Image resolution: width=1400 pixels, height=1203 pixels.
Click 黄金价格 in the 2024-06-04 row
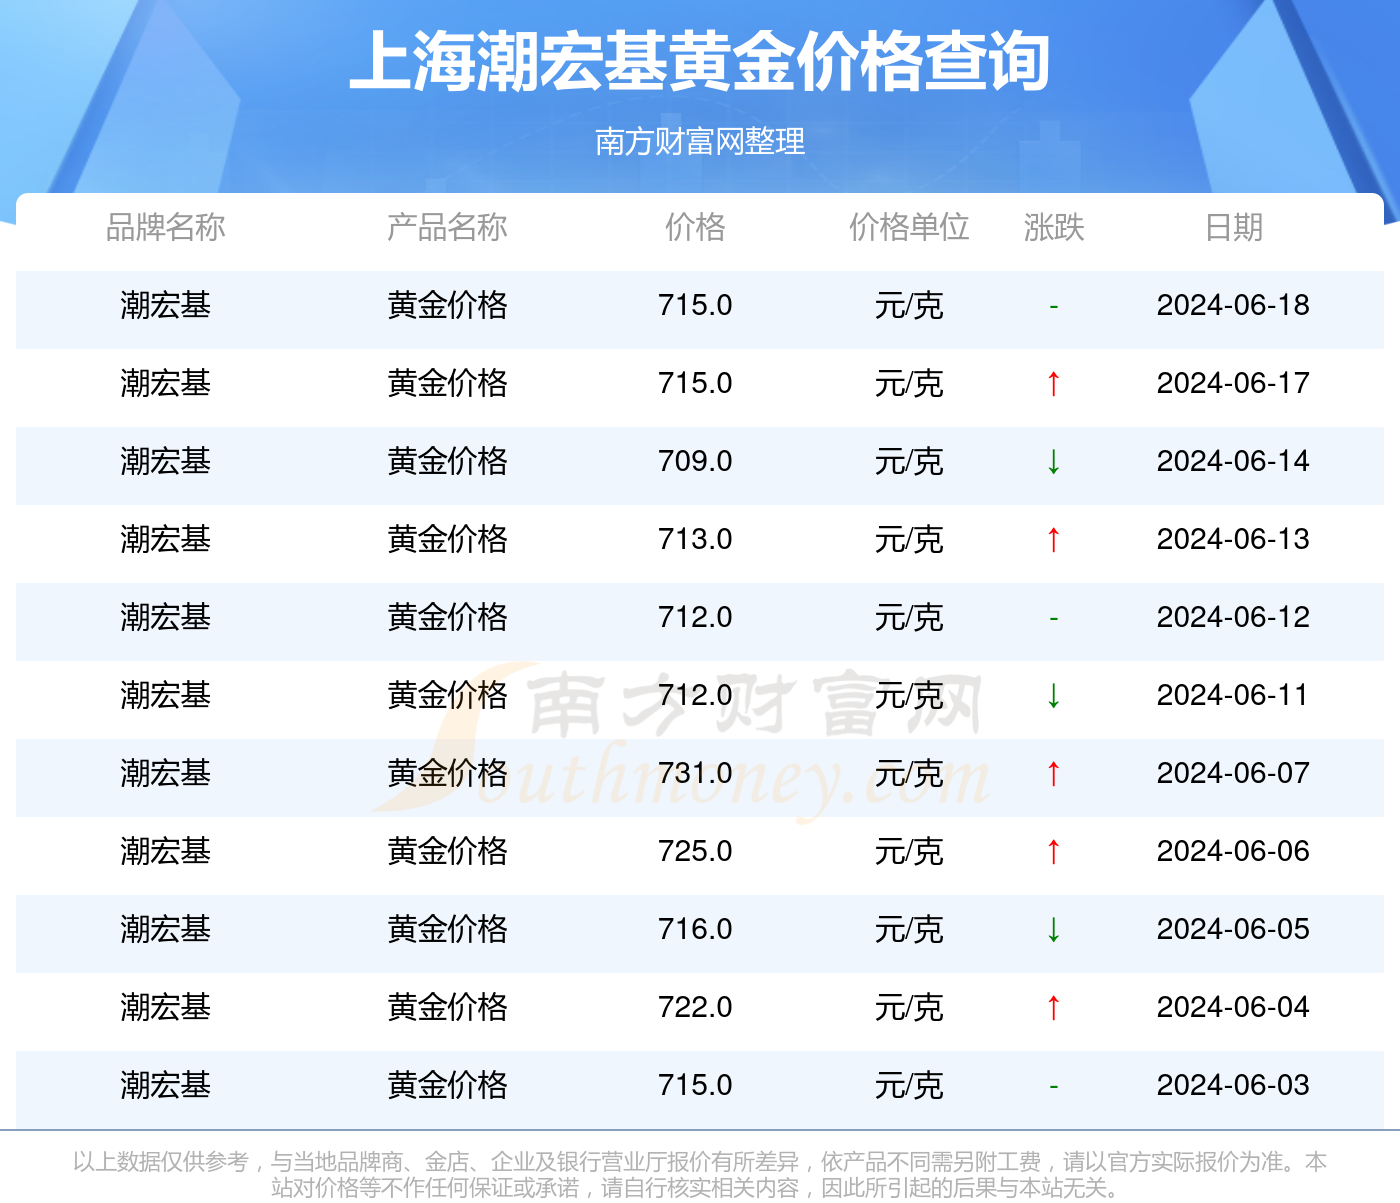(447, 1007)
